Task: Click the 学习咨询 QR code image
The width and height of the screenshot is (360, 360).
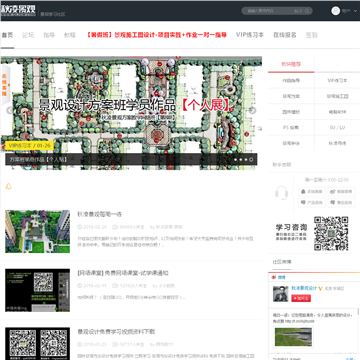Action: [x=331, y=233]
